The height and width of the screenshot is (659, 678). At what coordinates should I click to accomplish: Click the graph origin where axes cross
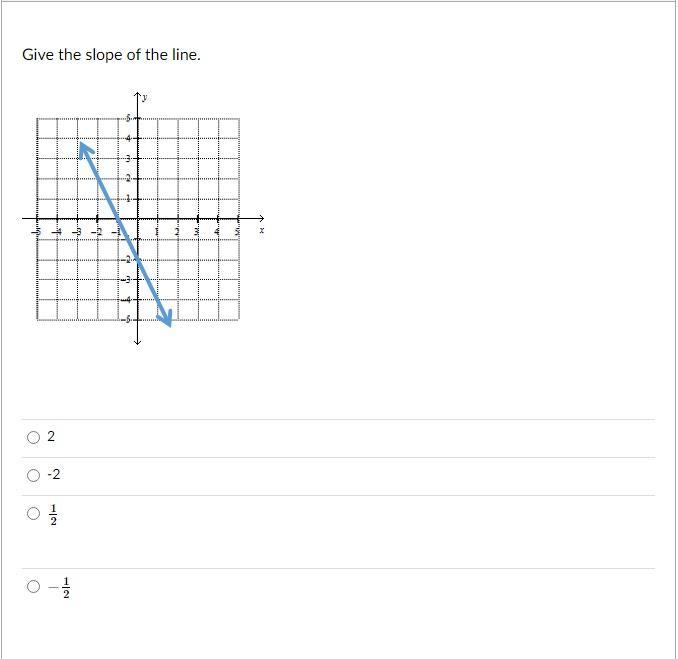coord(138,218)
